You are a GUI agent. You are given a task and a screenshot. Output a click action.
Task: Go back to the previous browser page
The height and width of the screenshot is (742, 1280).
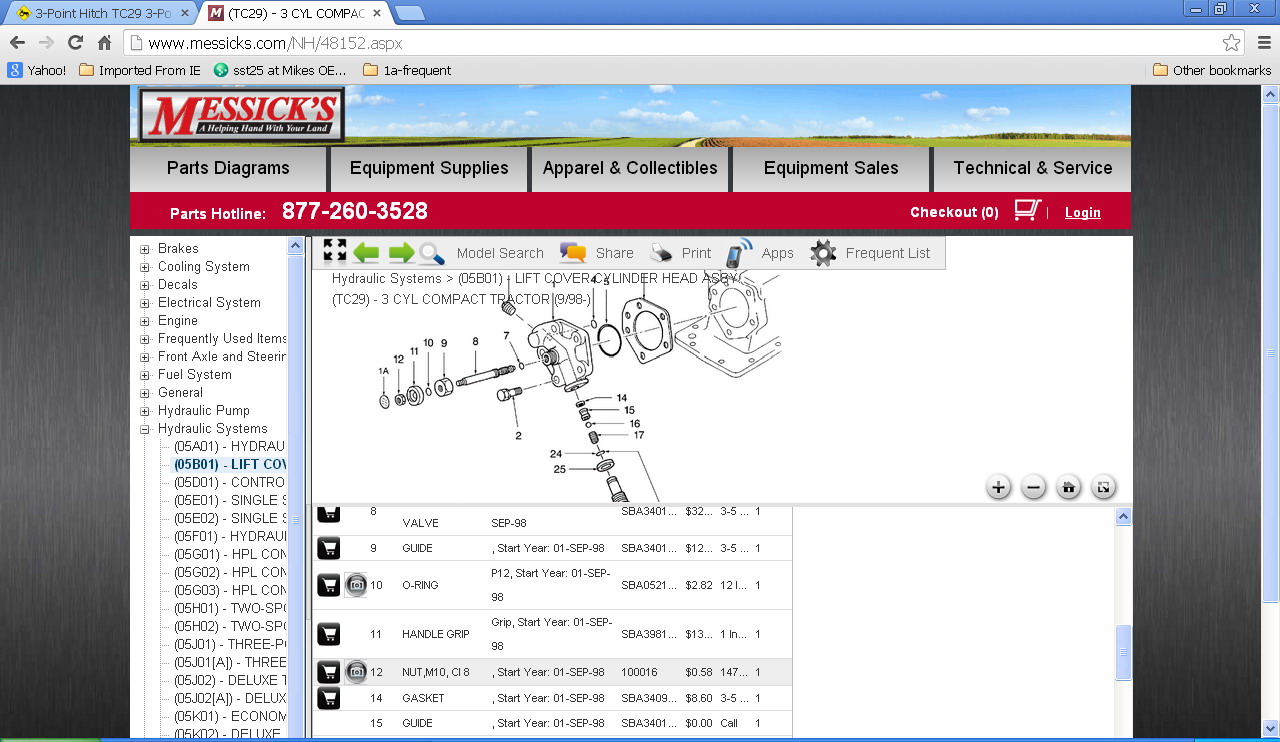(17, 43)
